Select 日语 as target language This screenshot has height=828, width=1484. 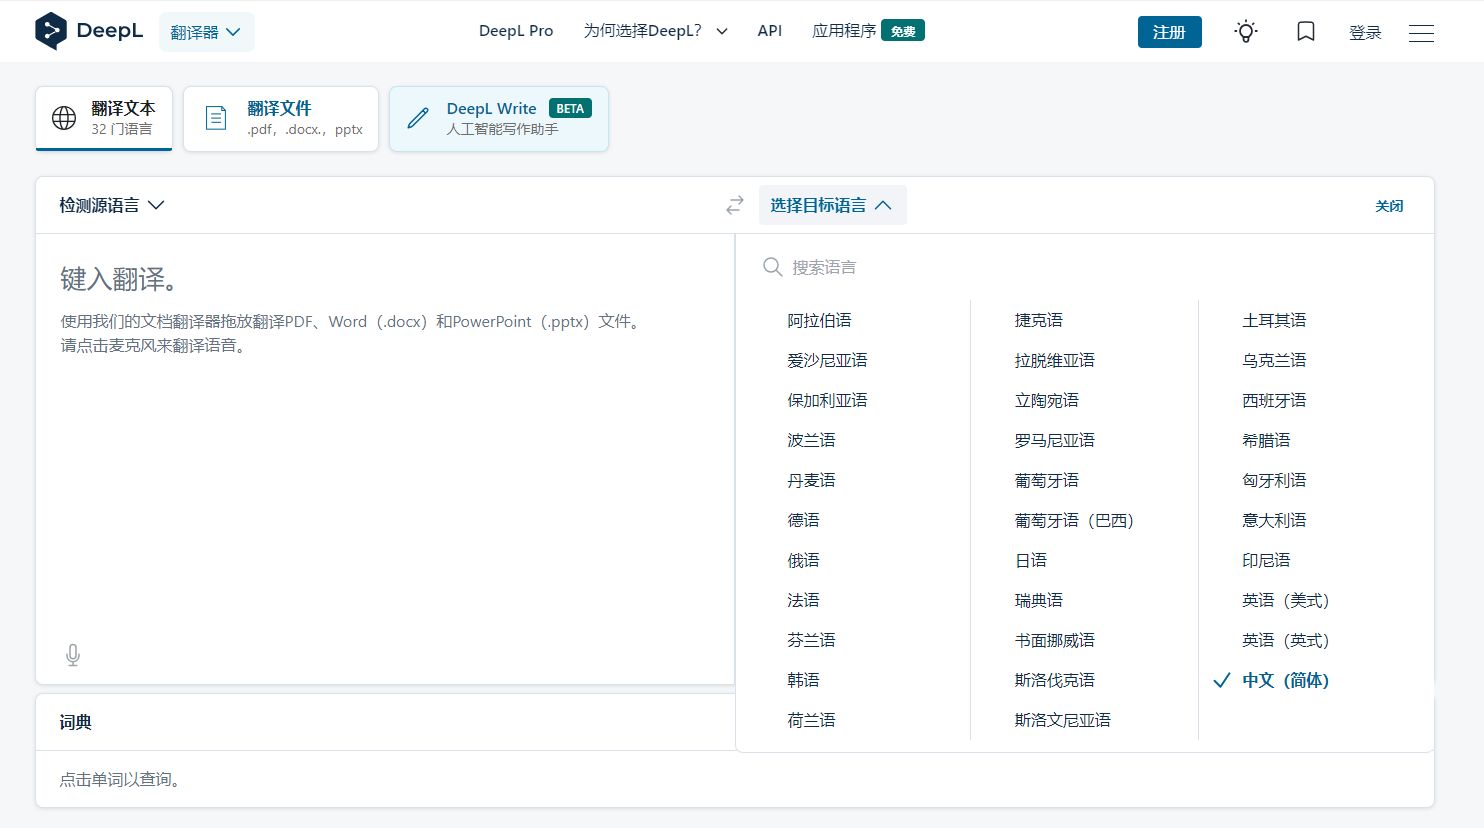click(1031, 560)
